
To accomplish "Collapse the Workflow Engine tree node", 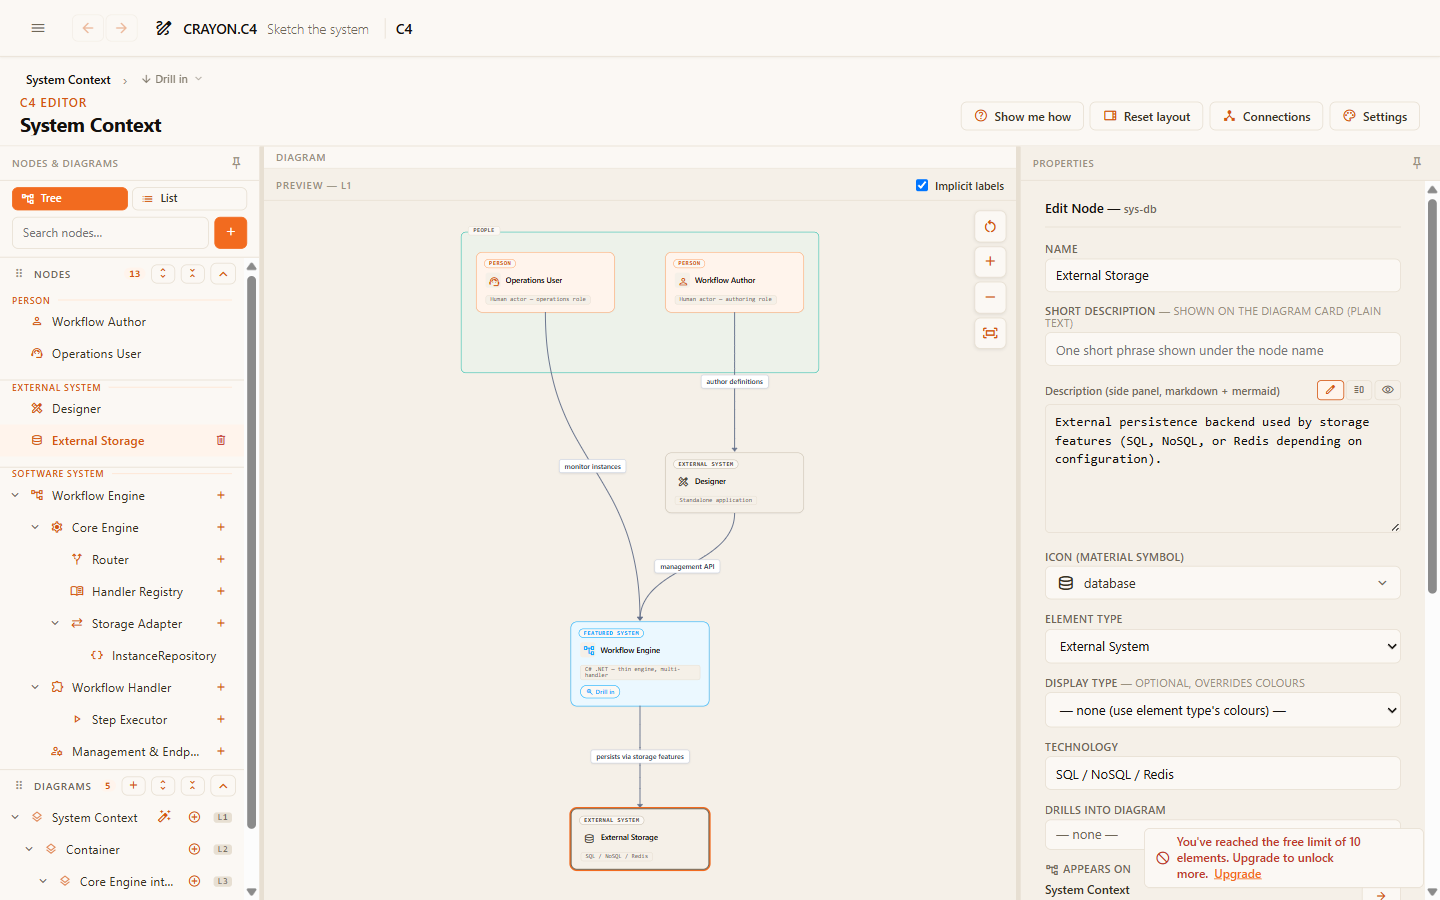I will coord(15,495).
